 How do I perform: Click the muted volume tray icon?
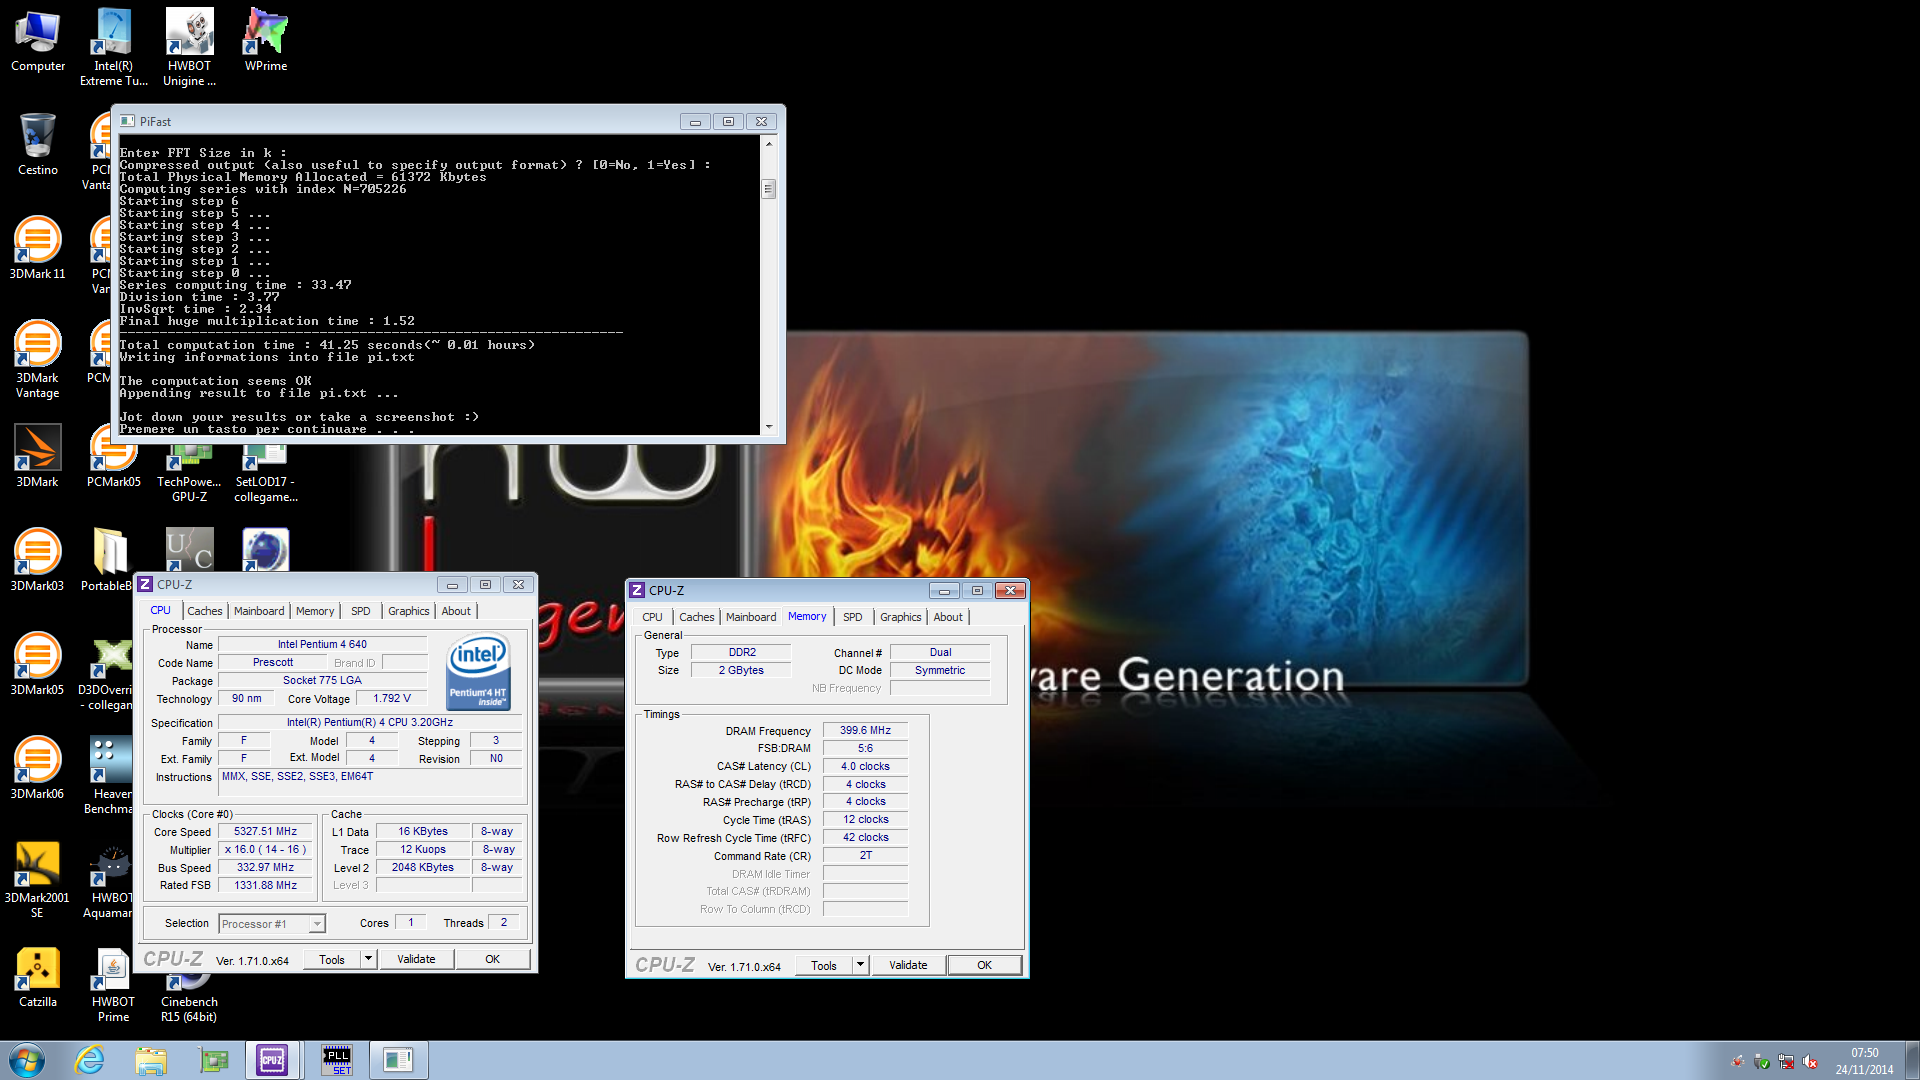click(x=1810, y=1062)
